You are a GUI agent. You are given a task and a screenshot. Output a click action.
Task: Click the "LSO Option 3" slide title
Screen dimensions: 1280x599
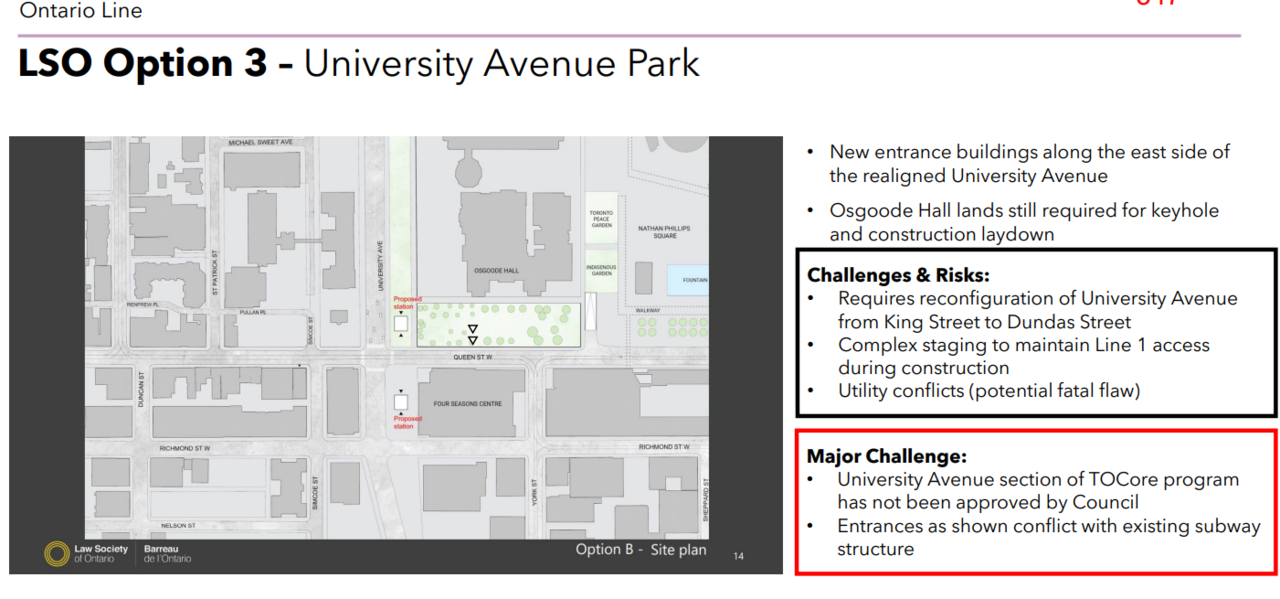(143, 64)
